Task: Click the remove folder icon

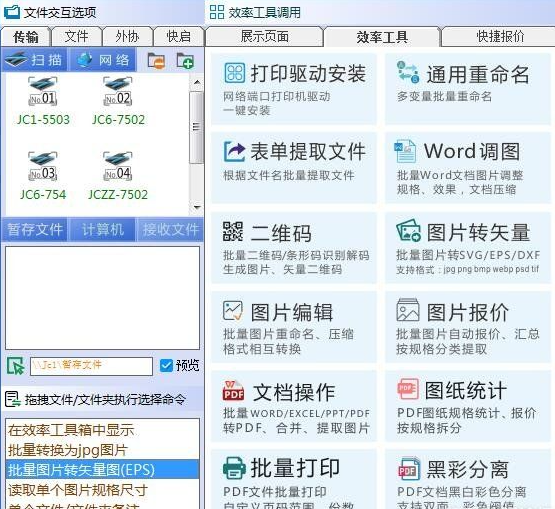Action: 156,61
